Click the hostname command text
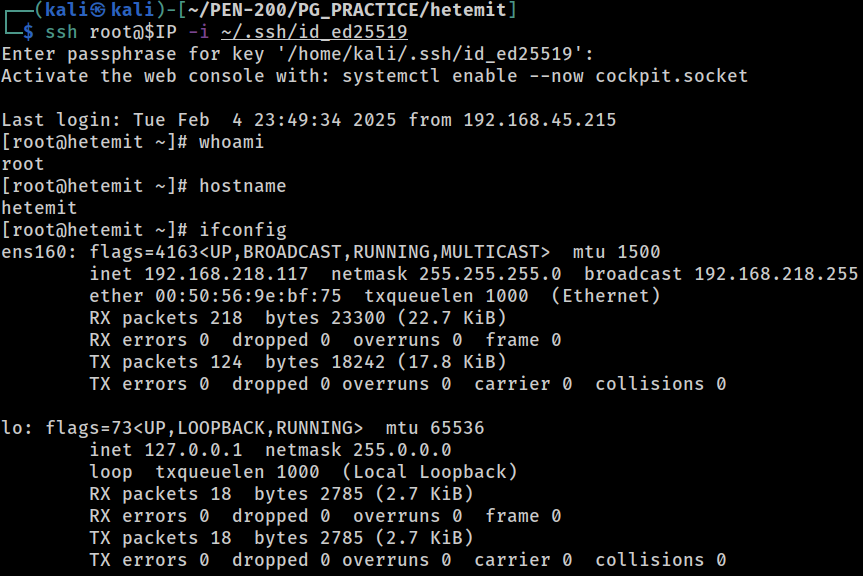Screen dimensions: 863x576 pos(243,186)
